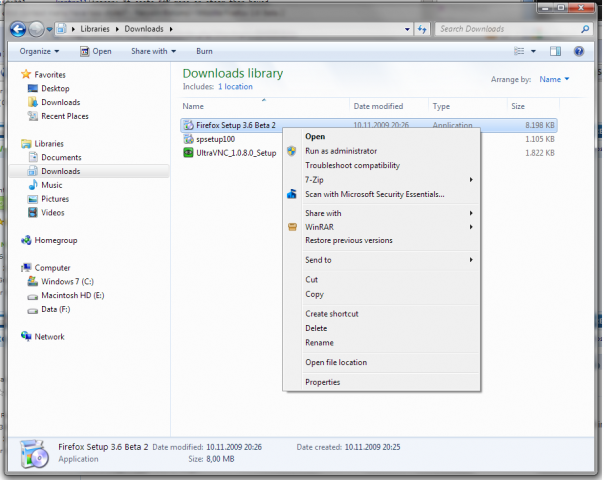Image resolution: width=604 pixels, height=480 pixels.
Task: Open the view options dropdown arrow
Action: (x=534, y=51)
